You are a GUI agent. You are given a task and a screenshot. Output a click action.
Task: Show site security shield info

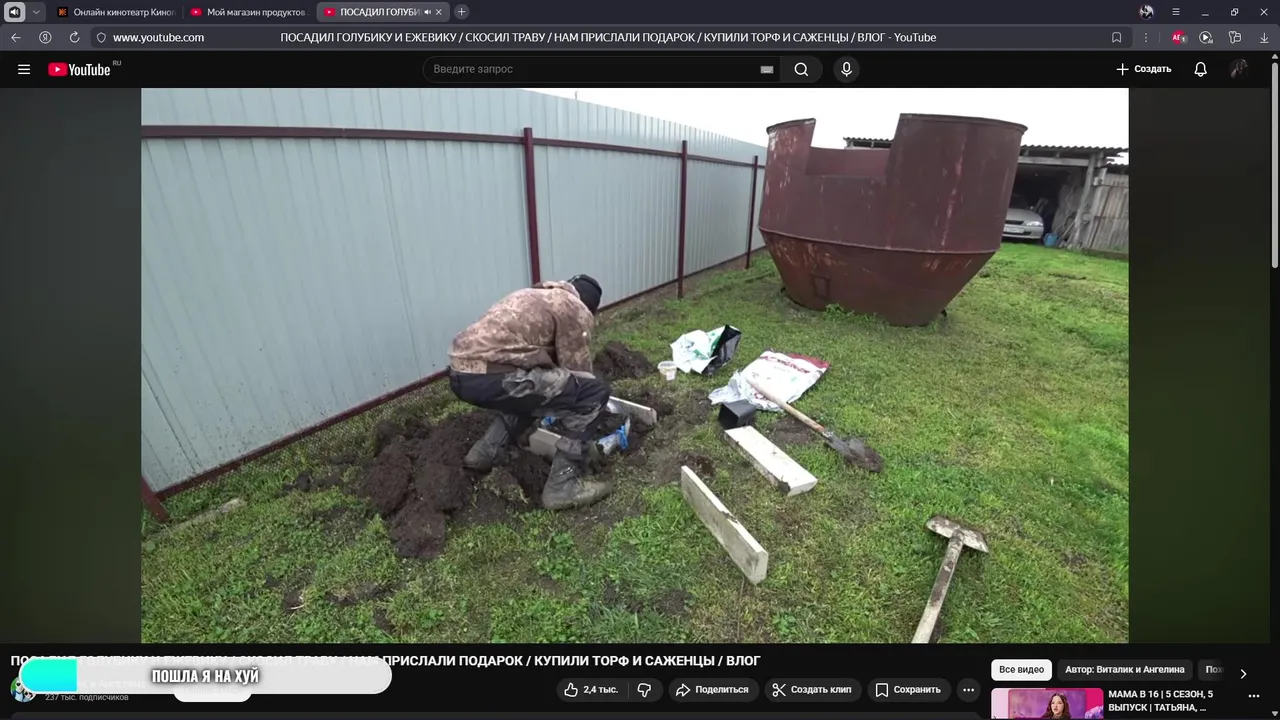[x=101, y=37]
